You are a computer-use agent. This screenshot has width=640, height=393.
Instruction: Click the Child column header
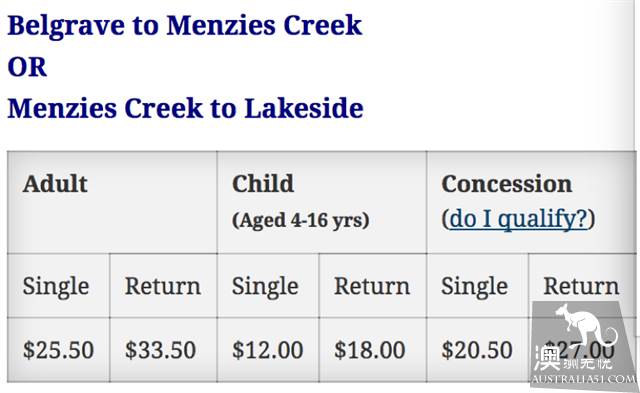(x=263, y=184)
